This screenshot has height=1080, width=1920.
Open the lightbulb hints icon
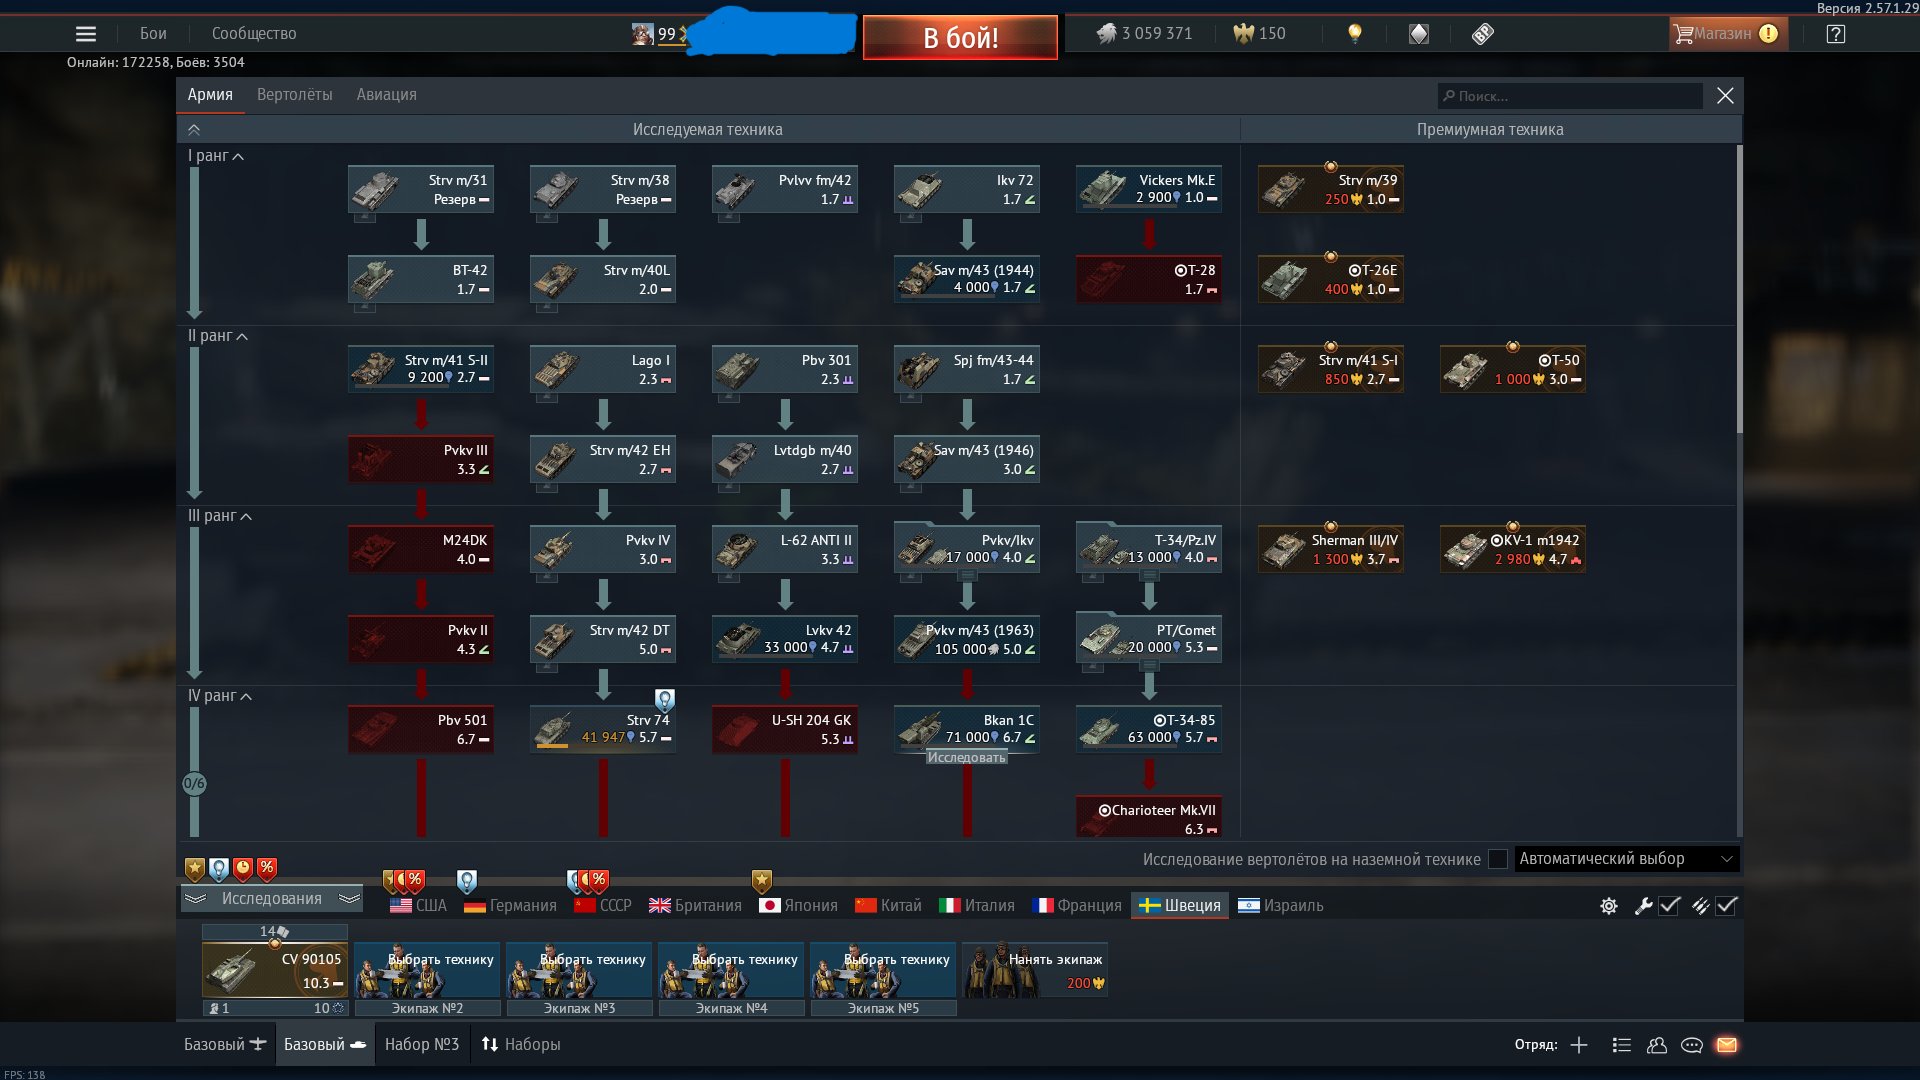pyautogui.click(x=1355, y=34)
